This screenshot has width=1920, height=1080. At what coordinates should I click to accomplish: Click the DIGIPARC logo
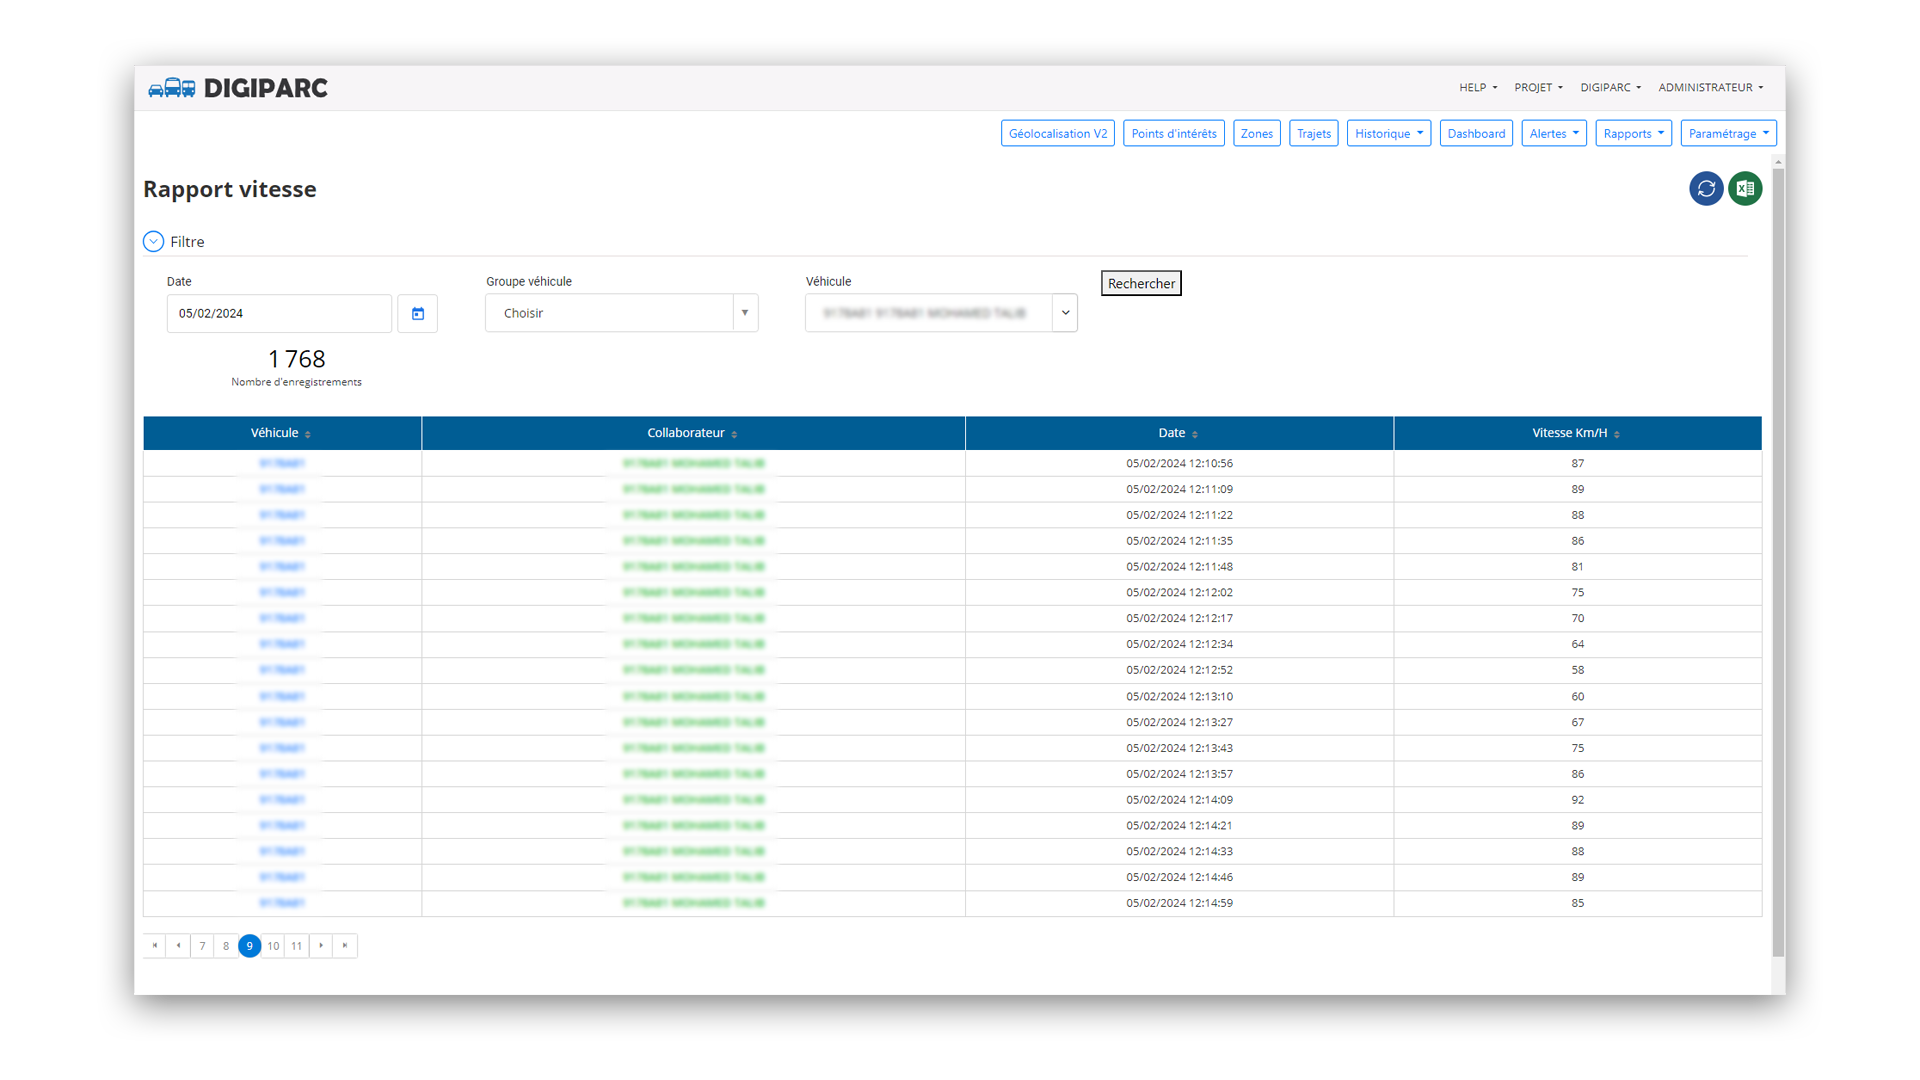(238, 88)
